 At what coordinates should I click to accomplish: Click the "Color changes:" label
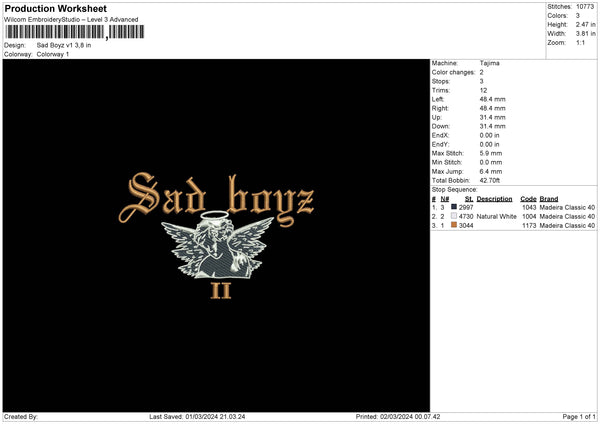pyautogui.click(x=453, y=72)
